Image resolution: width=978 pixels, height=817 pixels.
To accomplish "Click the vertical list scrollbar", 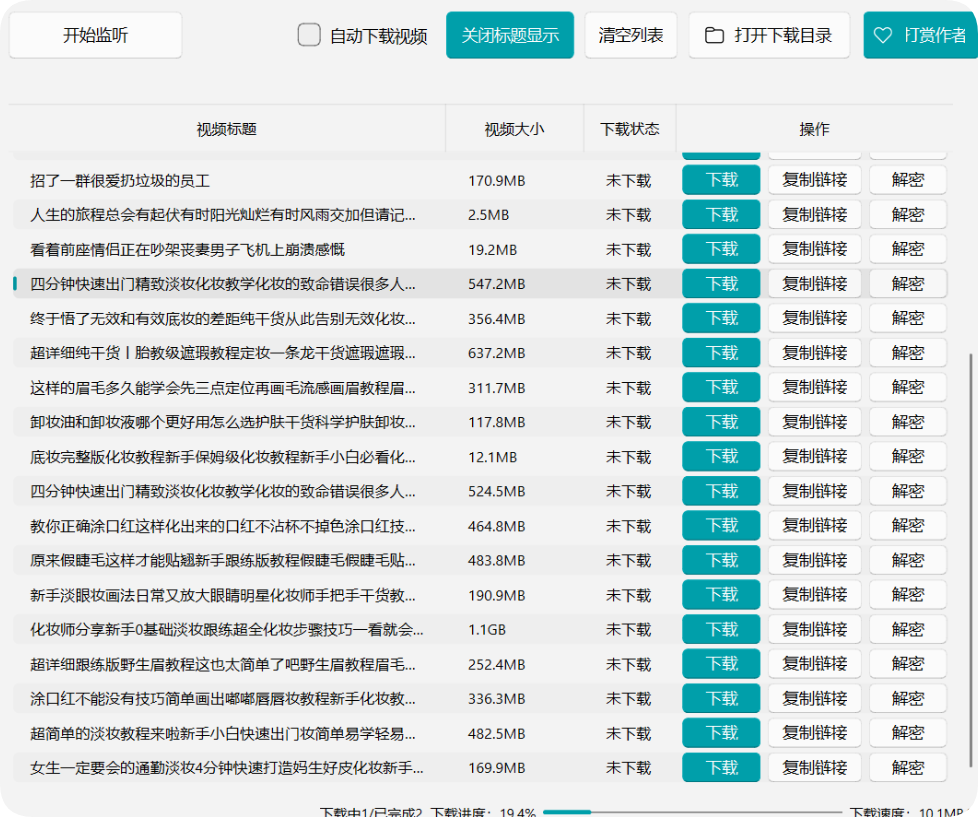I will coord(970,559).
